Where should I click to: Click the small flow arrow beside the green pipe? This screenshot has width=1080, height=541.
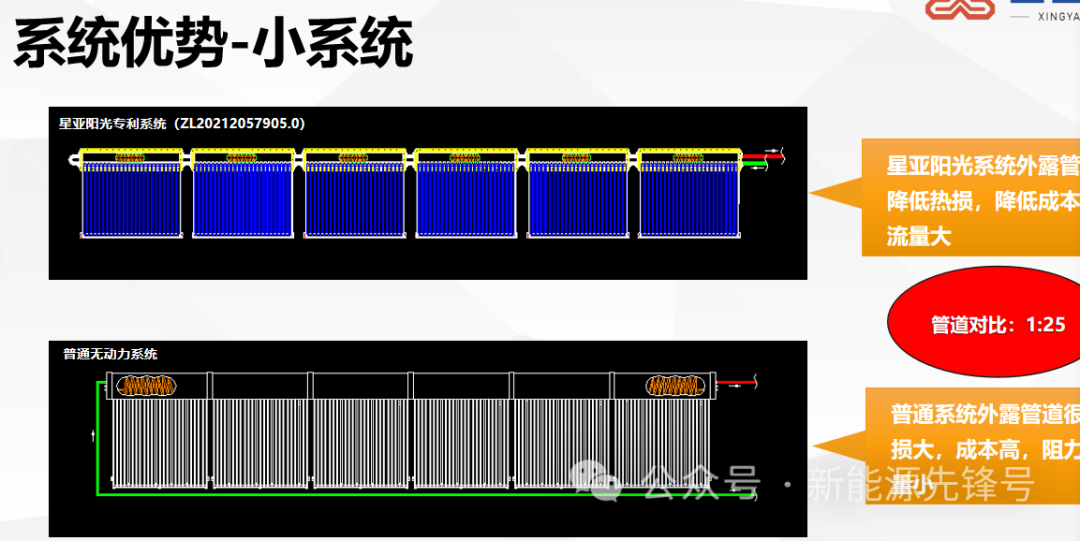coord(90,435)
